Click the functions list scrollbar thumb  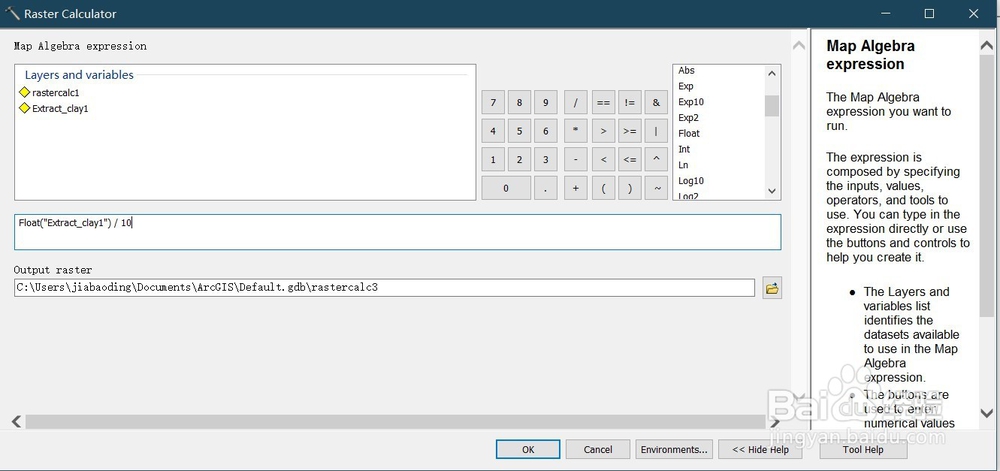772,106
